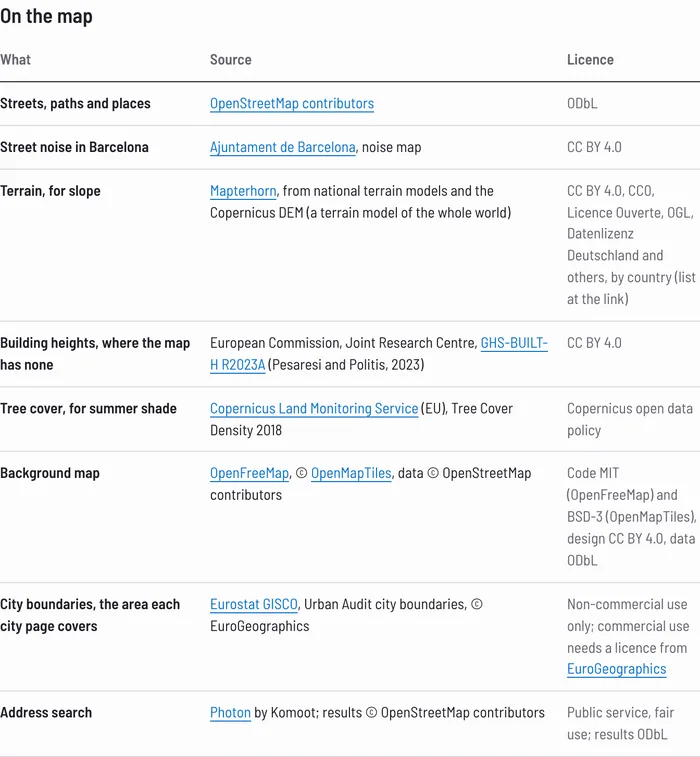Open the EuroGeographics licence link
Viewport: 700px width, 757px height.
coord(616,669)
